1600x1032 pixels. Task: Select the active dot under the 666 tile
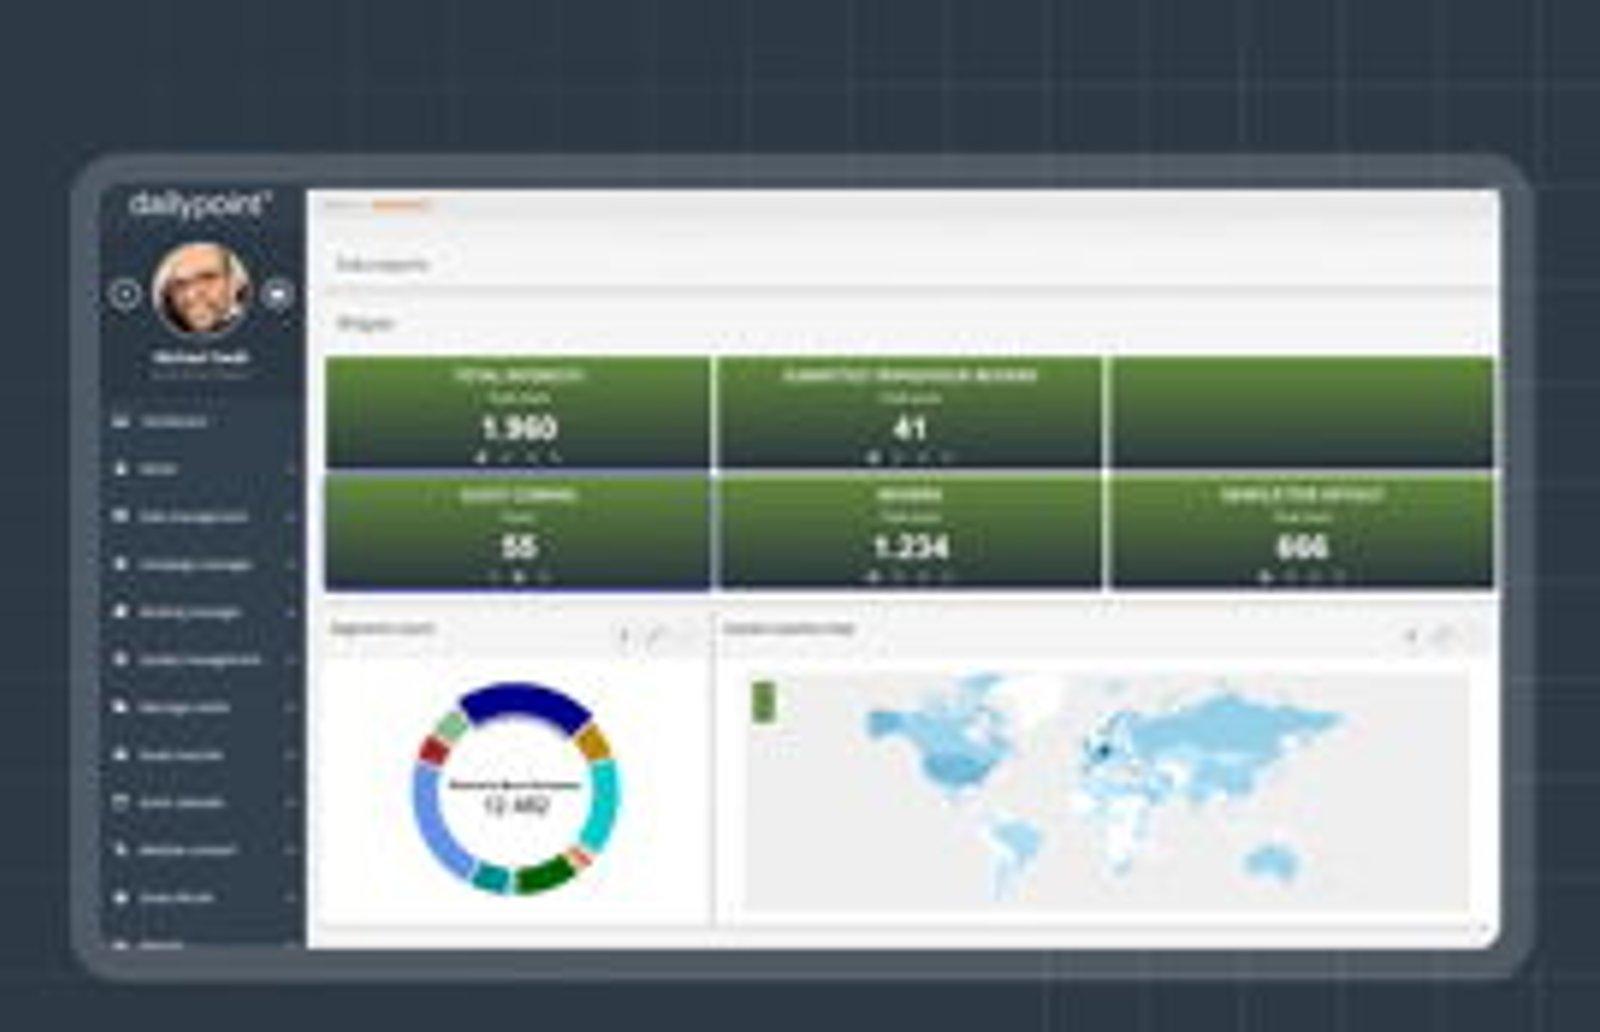(1265, 577)
